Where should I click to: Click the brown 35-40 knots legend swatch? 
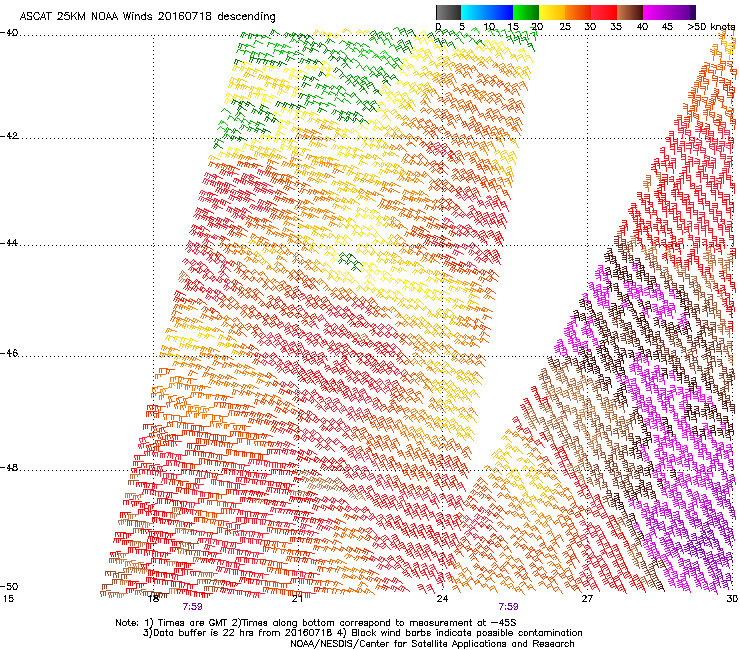pyautogui.click(x=630, y=12)
